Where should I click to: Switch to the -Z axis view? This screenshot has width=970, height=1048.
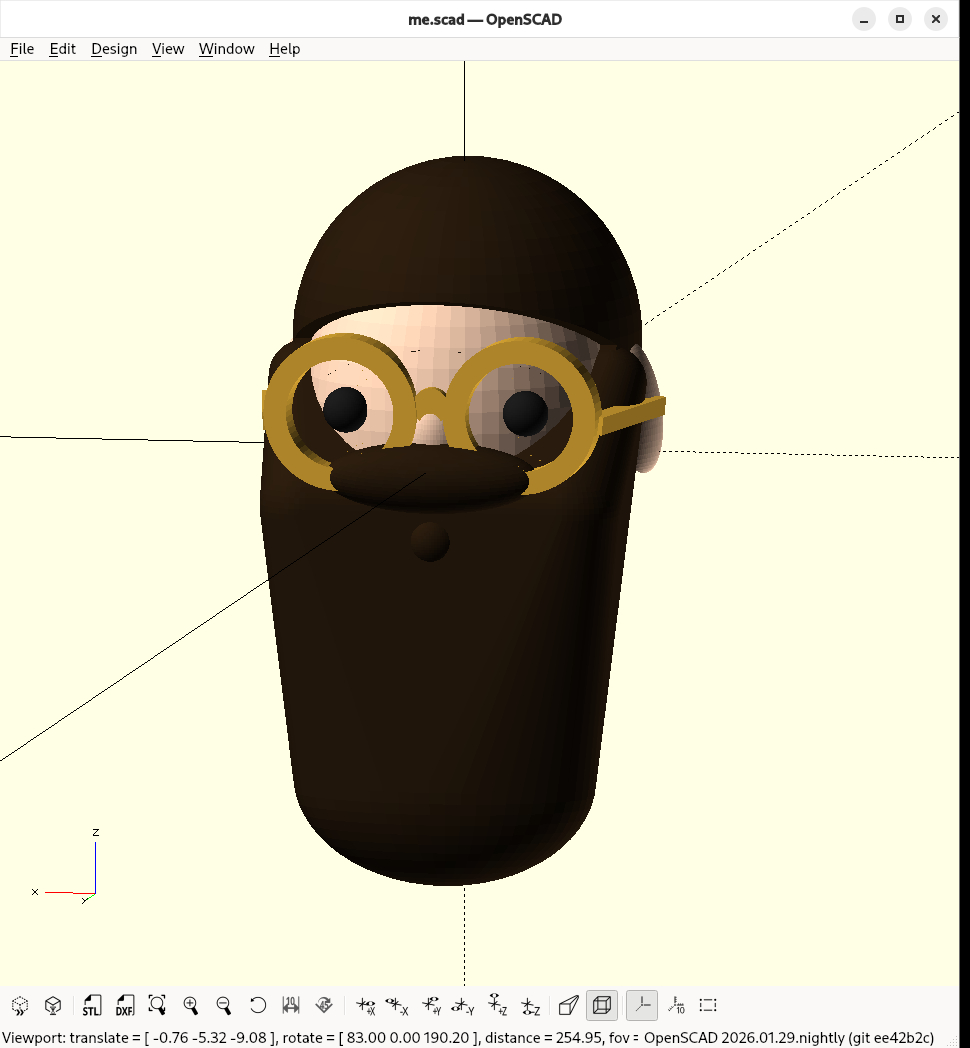pyautogui.click(x=530, y=1005)
